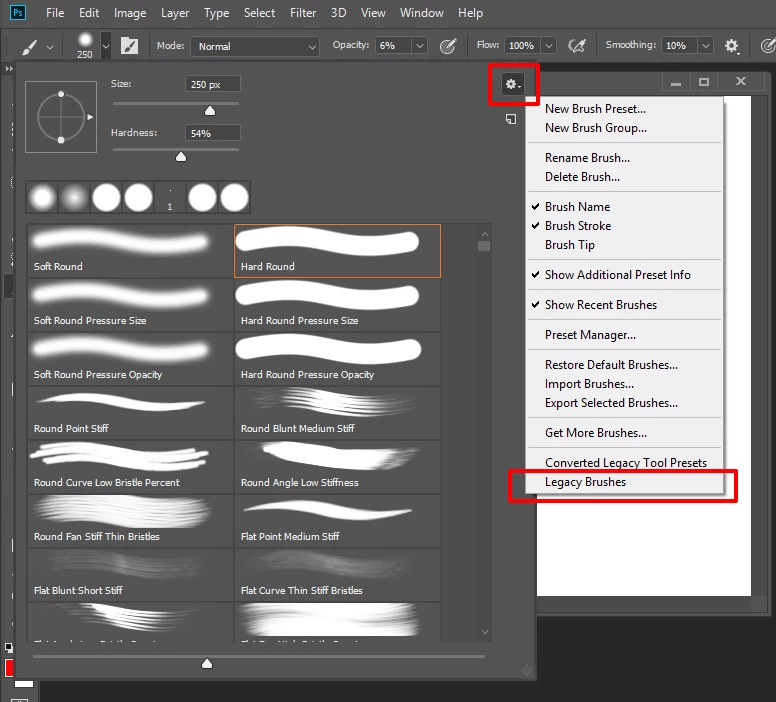This screenshot has height=702, width=776.
Task: Choose Converted Legacy Tool Presets entry
Action: point(624,463)
